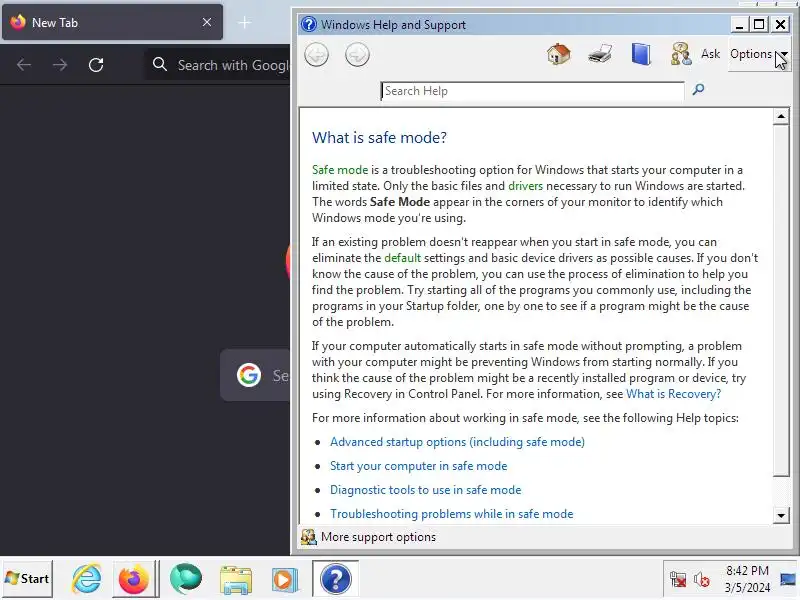Open the Windows Start menu

pyautogui.click(x=27, y=579)
